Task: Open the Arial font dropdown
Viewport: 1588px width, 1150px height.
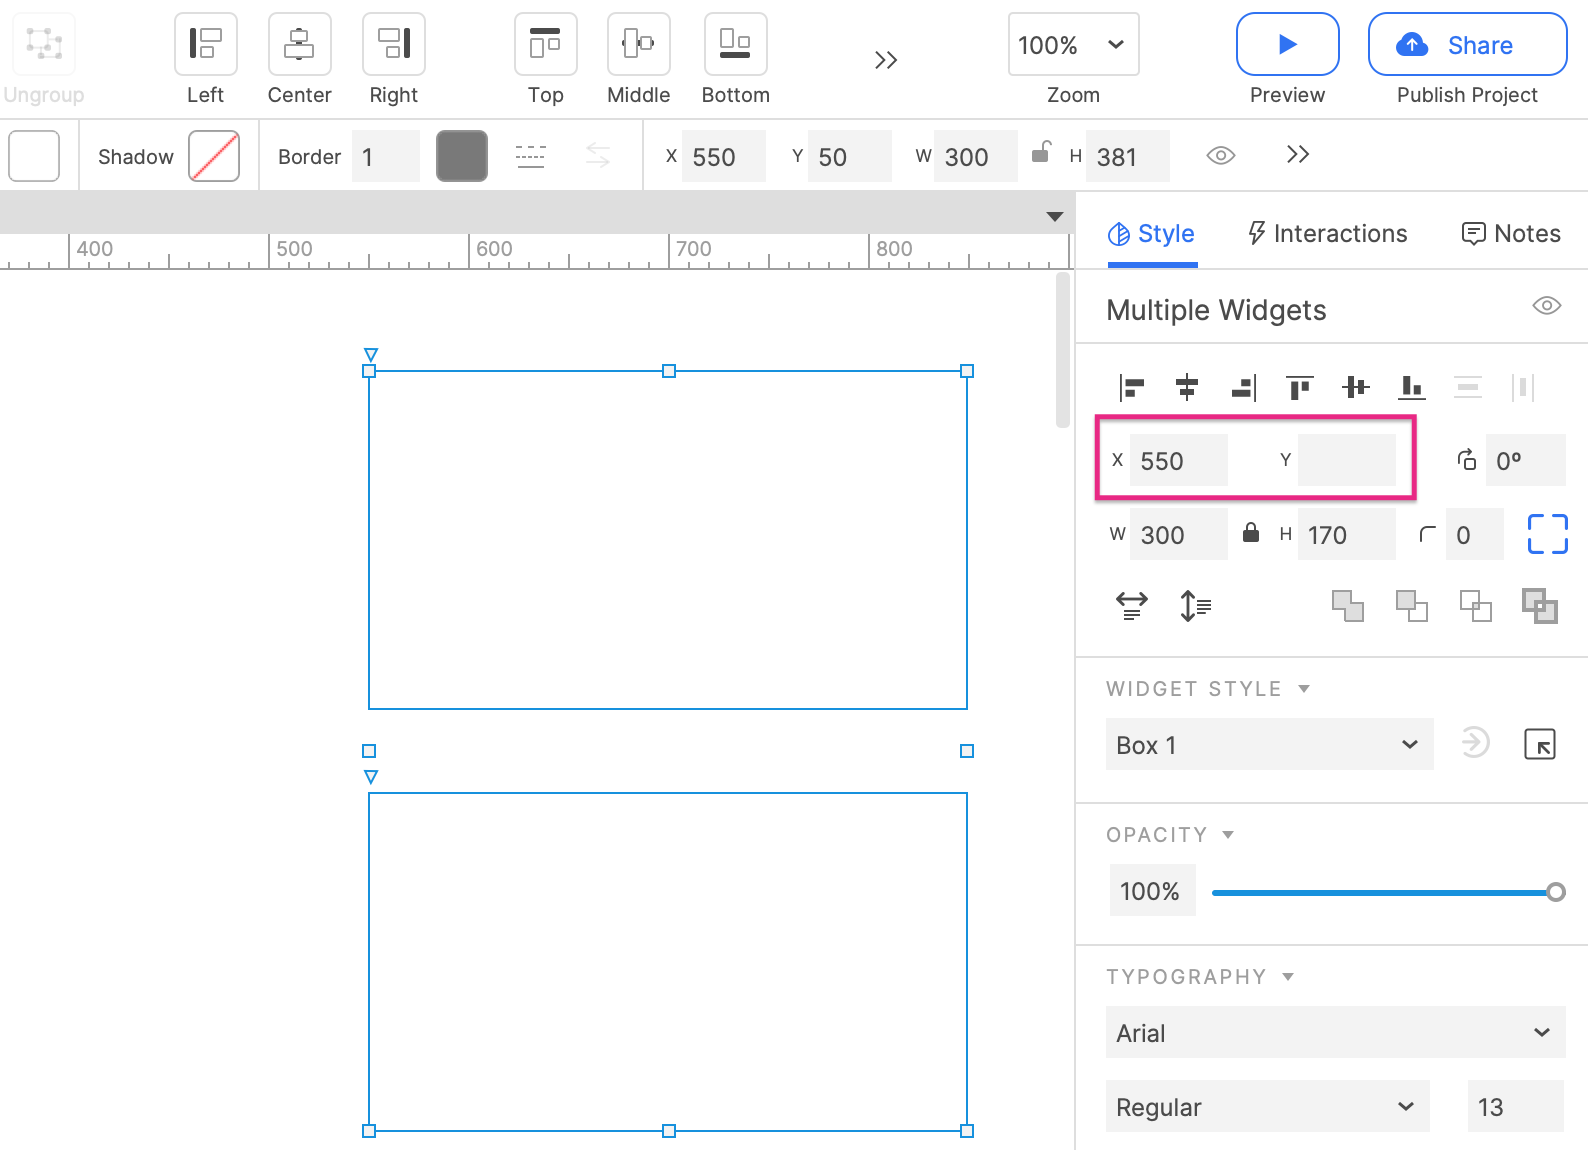Action: point(1335,1032)
